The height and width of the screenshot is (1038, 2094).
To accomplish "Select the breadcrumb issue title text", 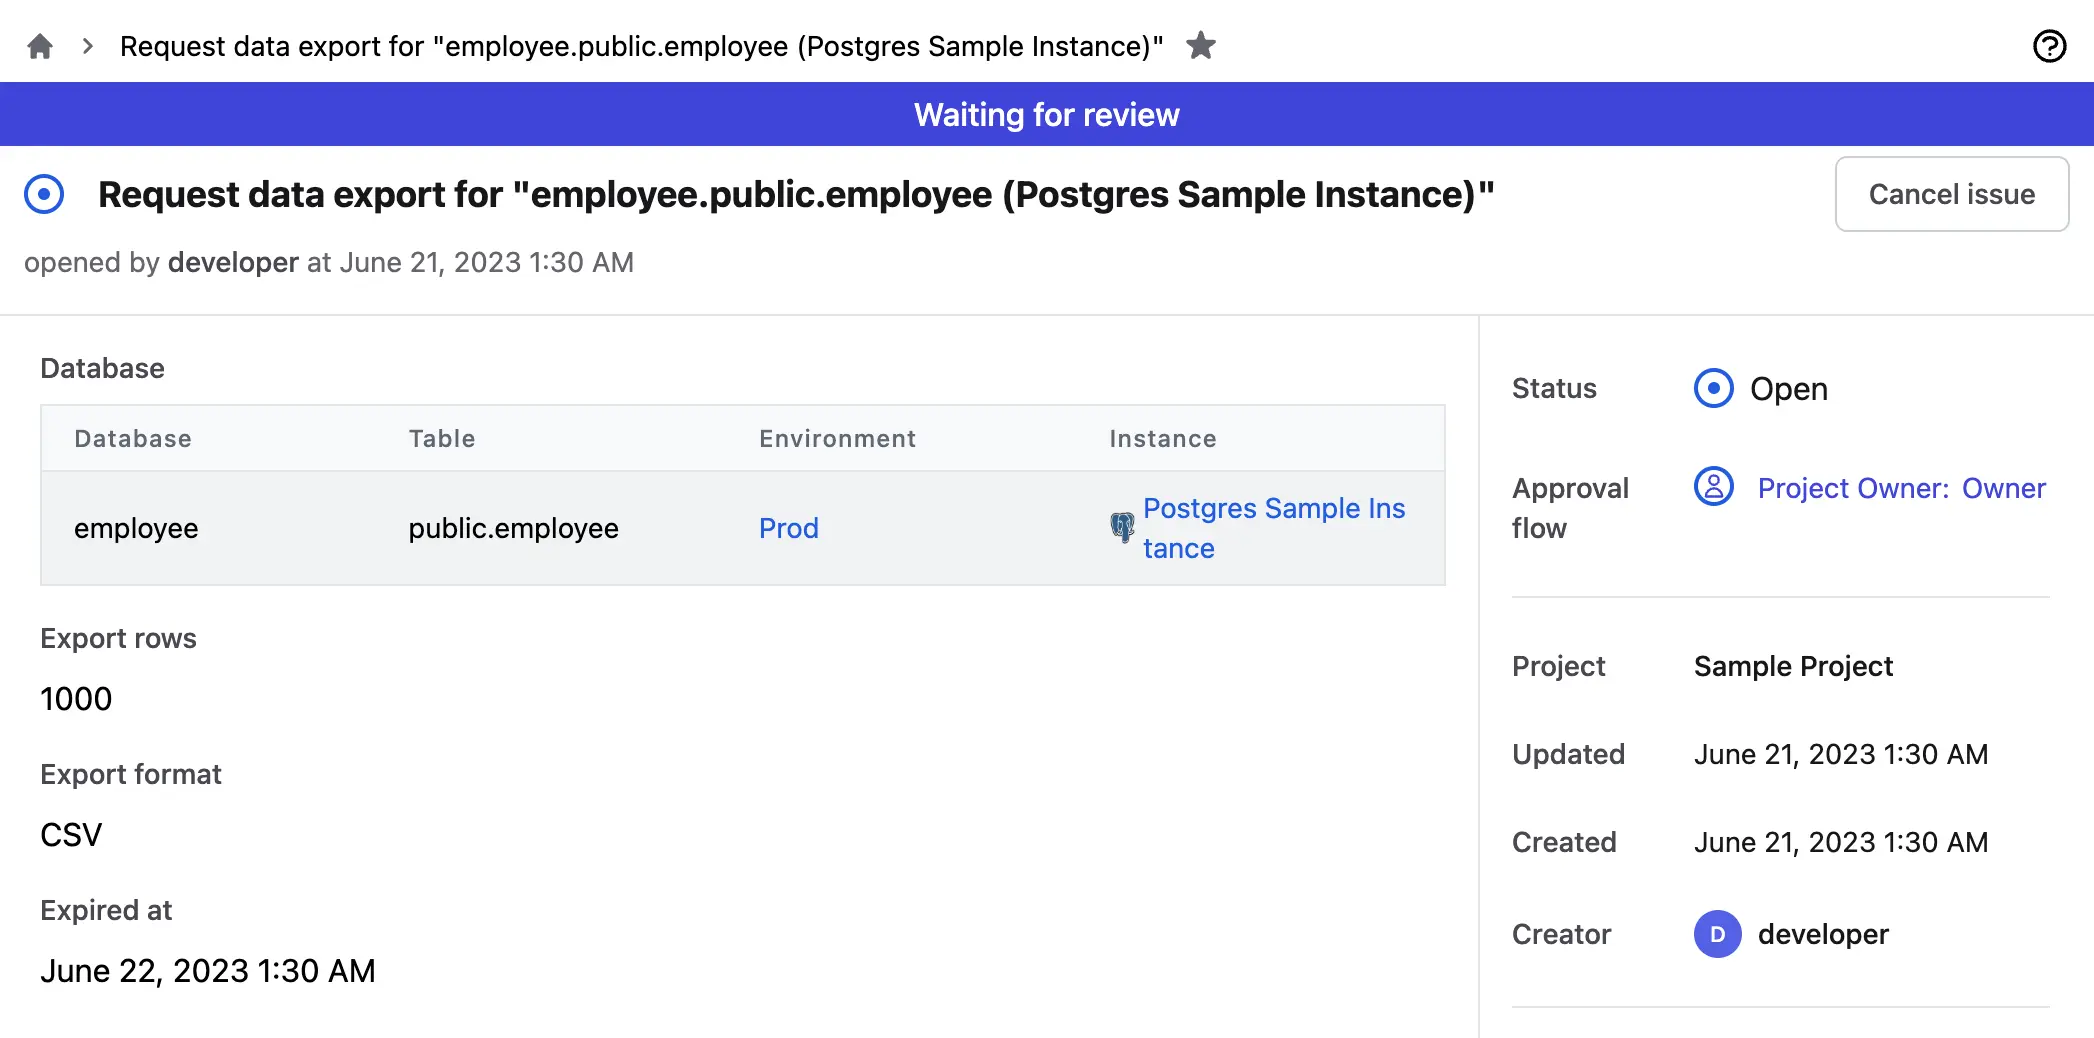I will (x=641, y=46).
